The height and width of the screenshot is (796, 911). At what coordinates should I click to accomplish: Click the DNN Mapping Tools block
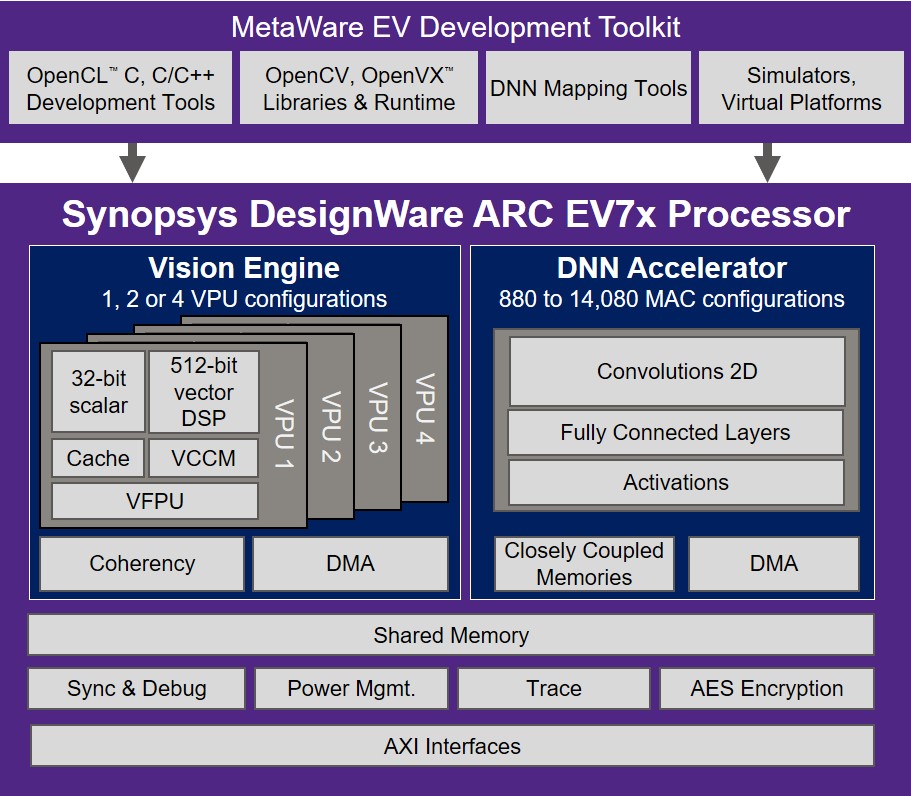(588, 88)
